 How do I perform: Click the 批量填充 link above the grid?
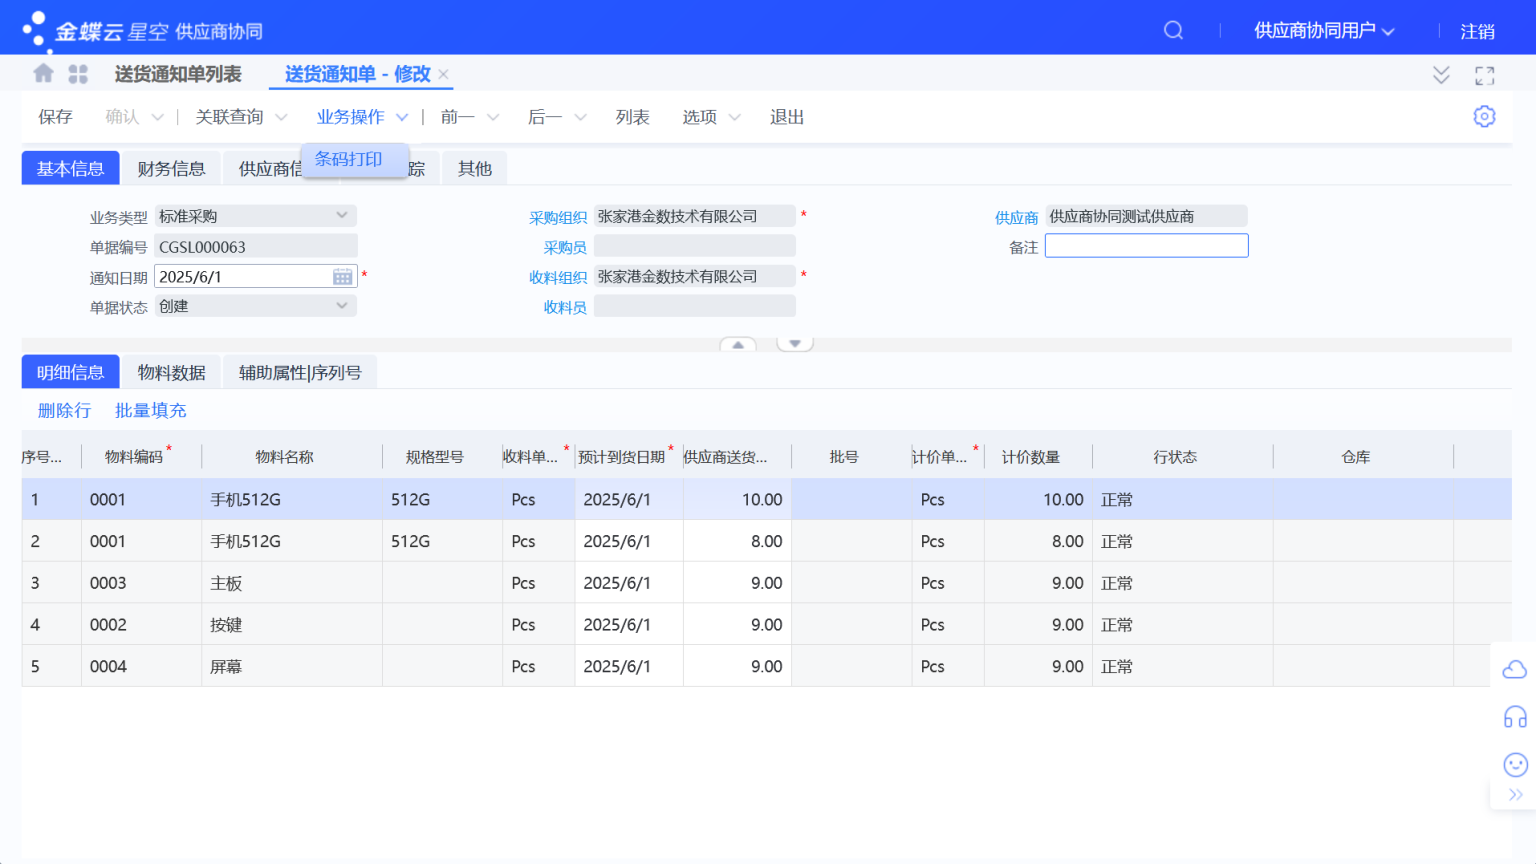151,410
